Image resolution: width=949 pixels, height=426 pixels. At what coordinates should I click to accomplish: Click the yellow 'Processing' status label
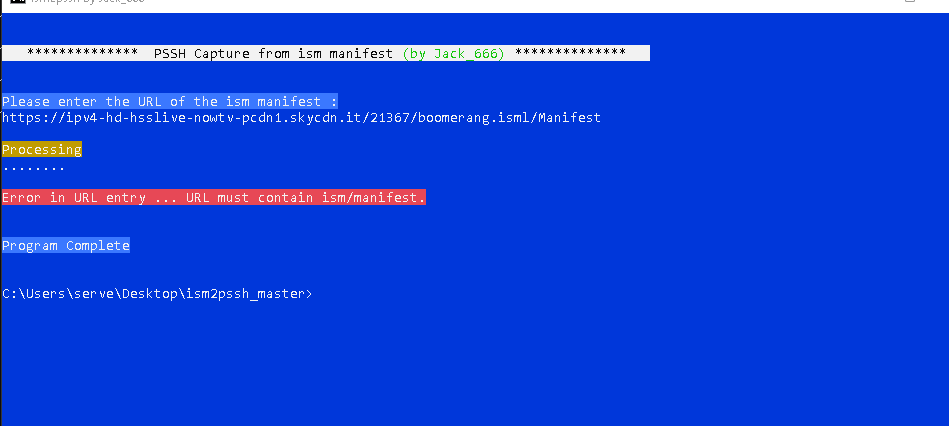(x=41, y=150)
